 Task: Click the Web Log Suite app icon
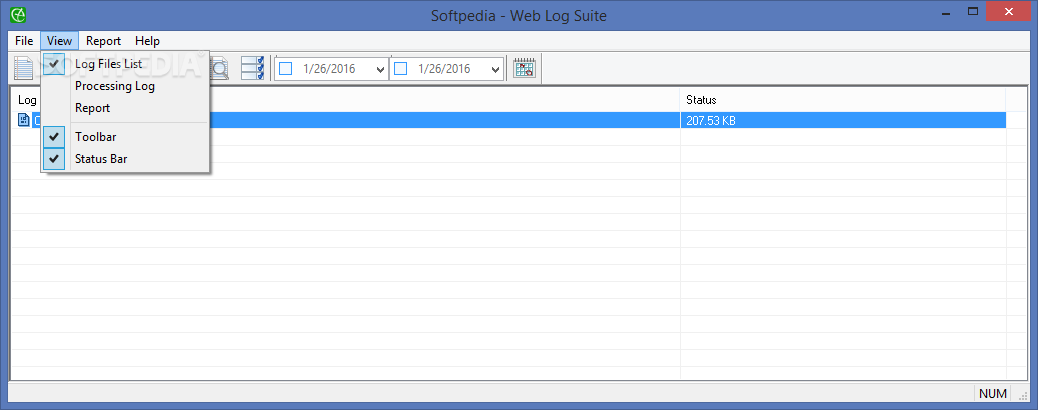(19, 14)
